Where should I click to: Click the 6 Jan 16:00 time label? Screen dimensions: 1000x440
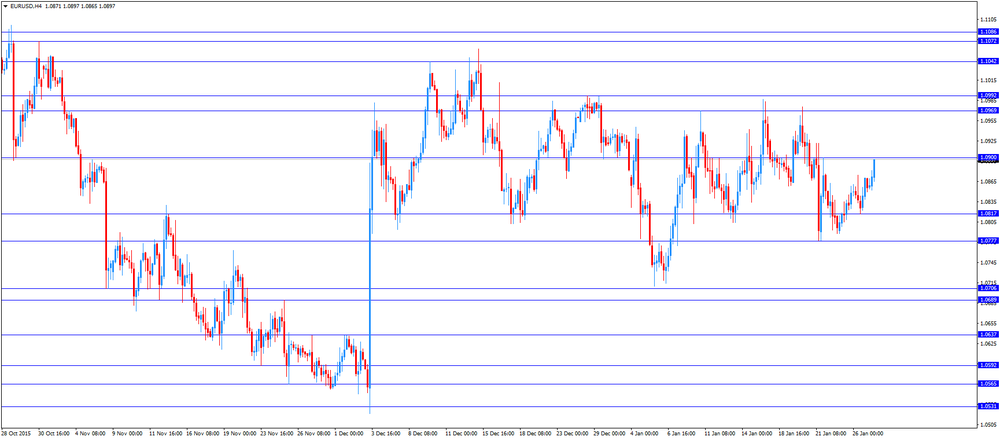pyautogui.click(x=683, y=433)
